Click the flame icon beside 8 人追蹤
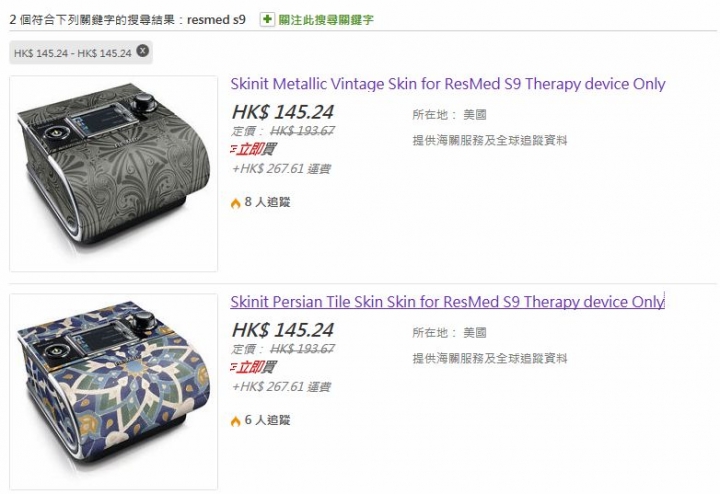This screenshot has width=720, height=494. click(236, 202)
